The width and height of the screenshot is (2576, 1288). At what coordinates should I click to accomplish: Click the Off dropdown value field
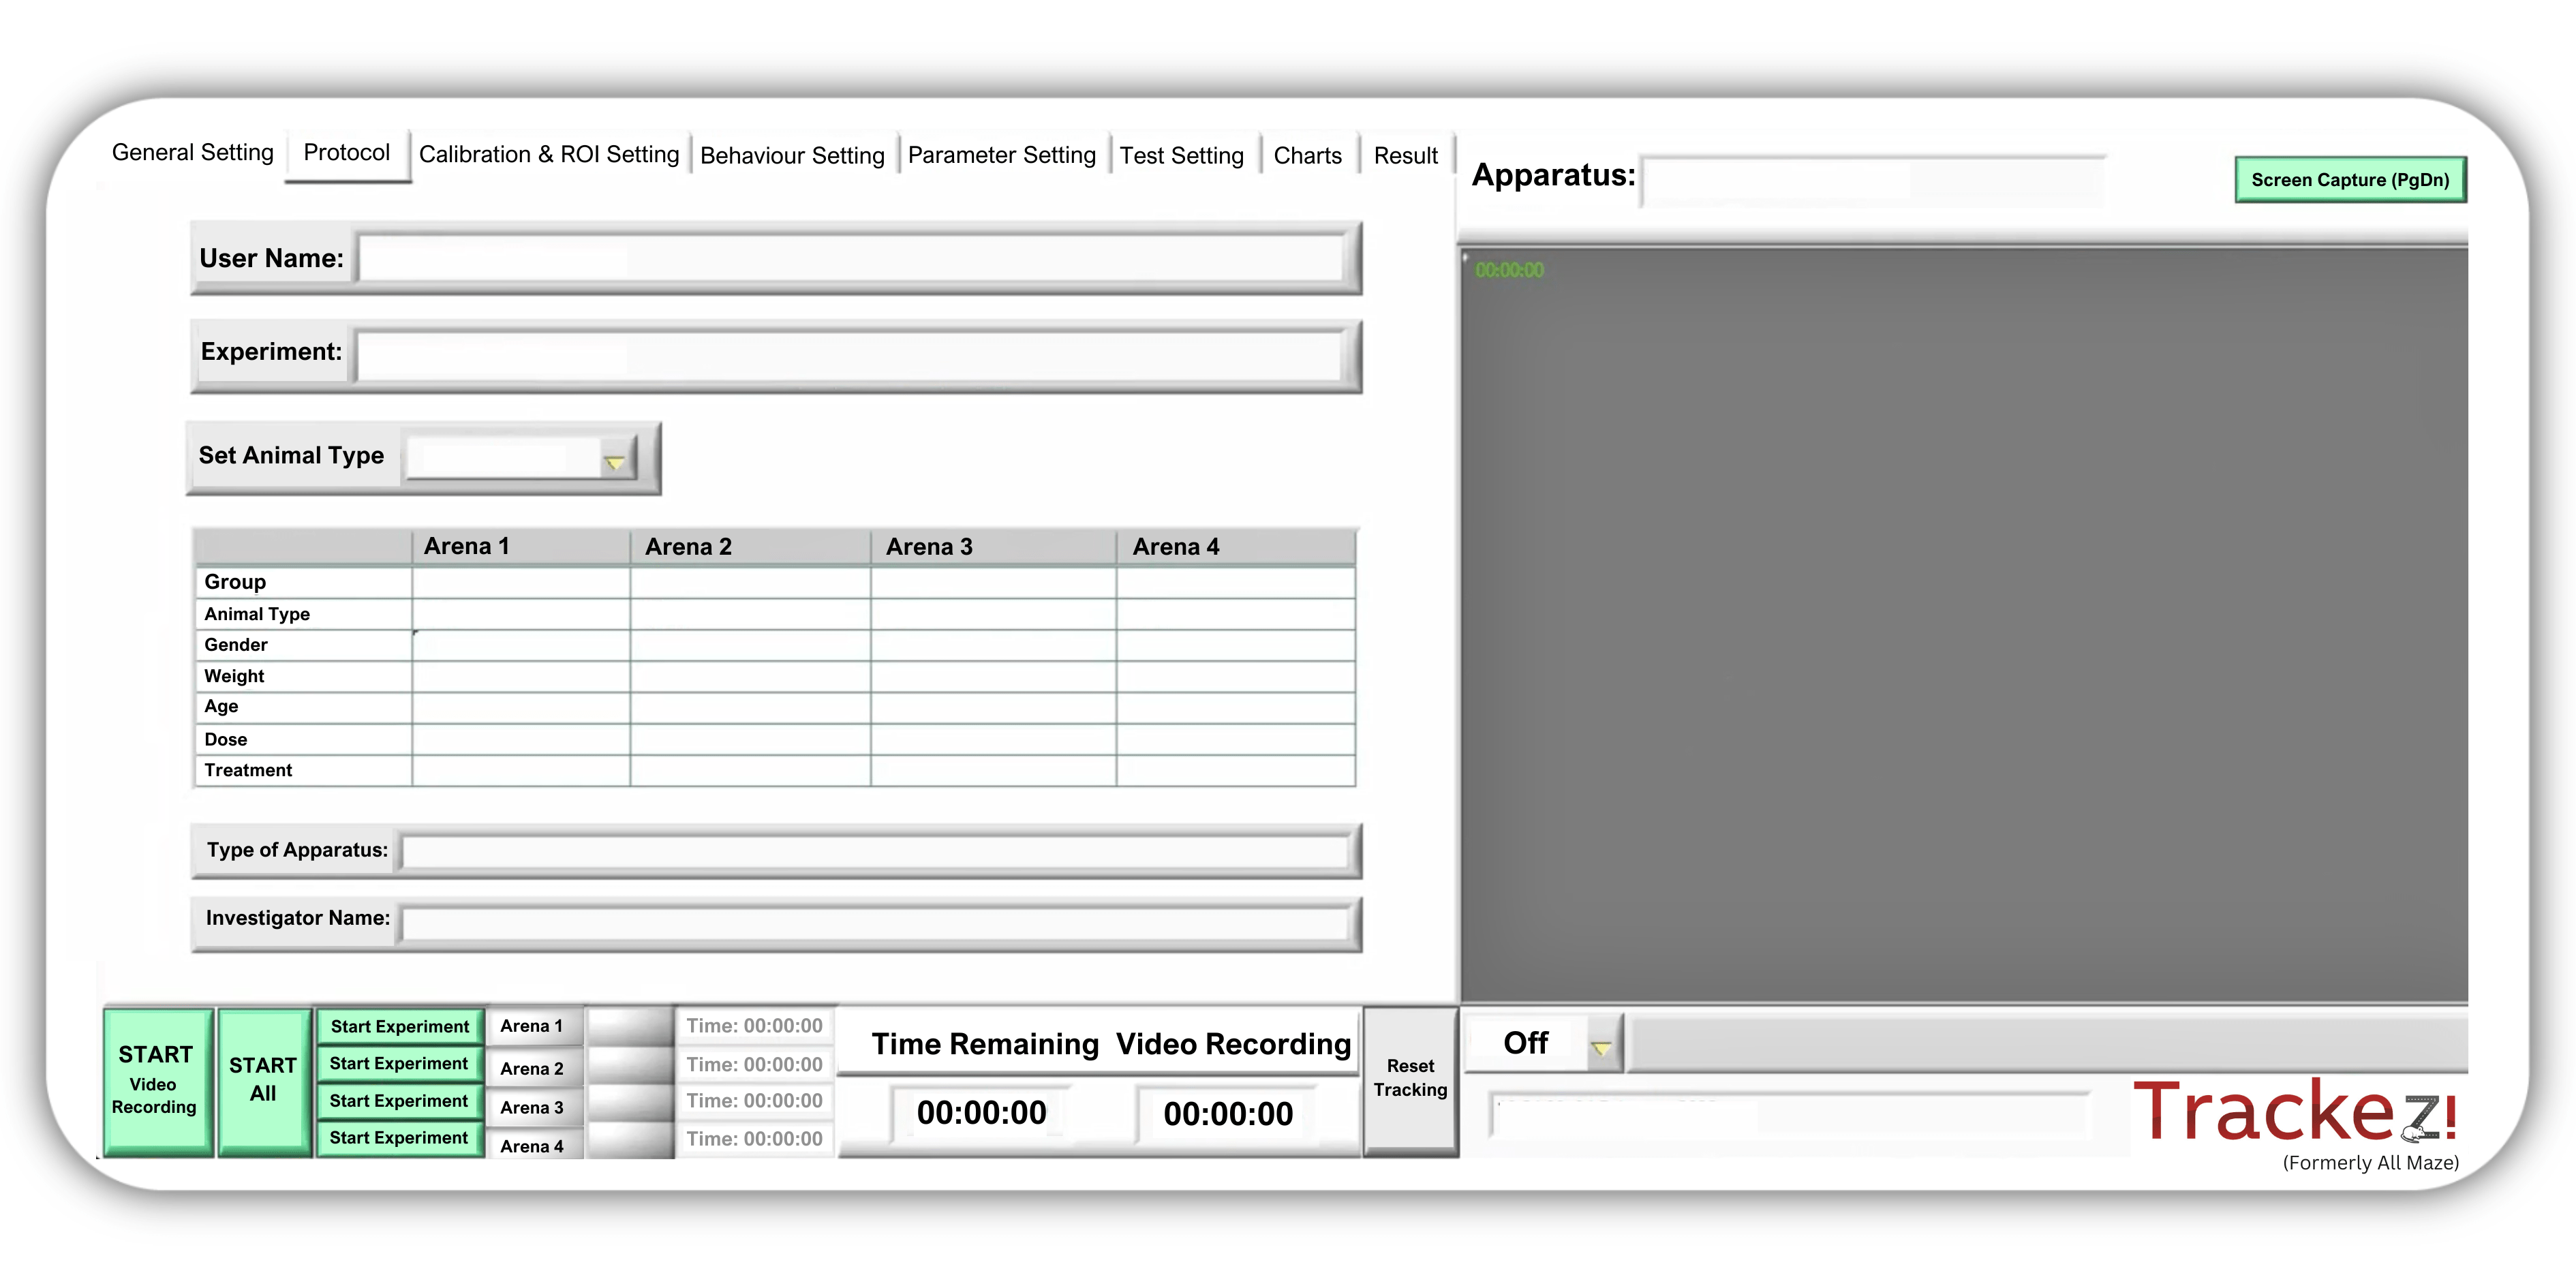(x=1526, y=1043)
